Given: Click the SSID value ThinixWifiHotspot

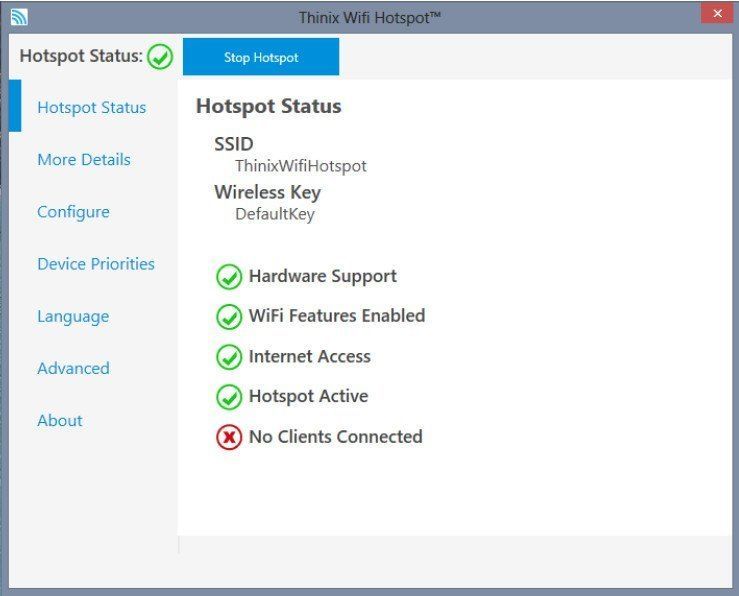Looking at the screenshot, I should point(301,166).
